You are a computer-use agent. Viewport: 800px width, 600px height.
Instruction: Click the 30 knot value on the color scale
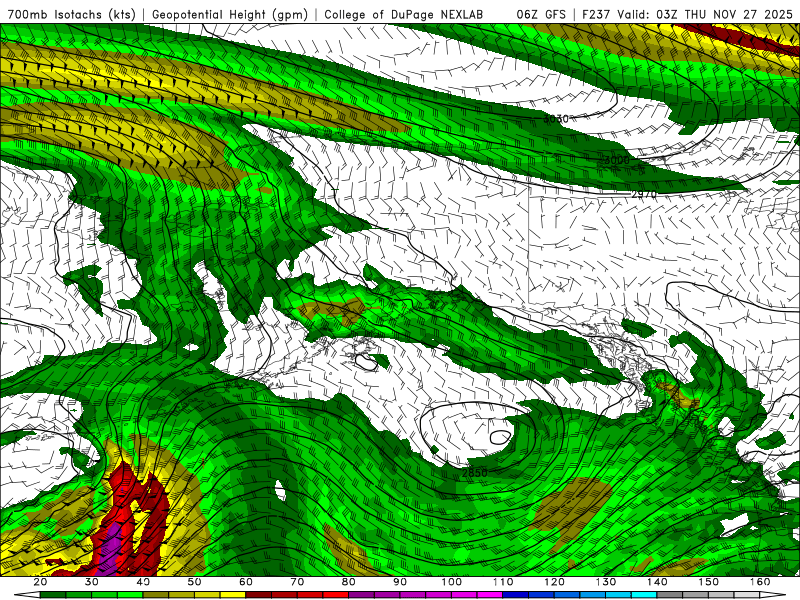click(92, 582)
